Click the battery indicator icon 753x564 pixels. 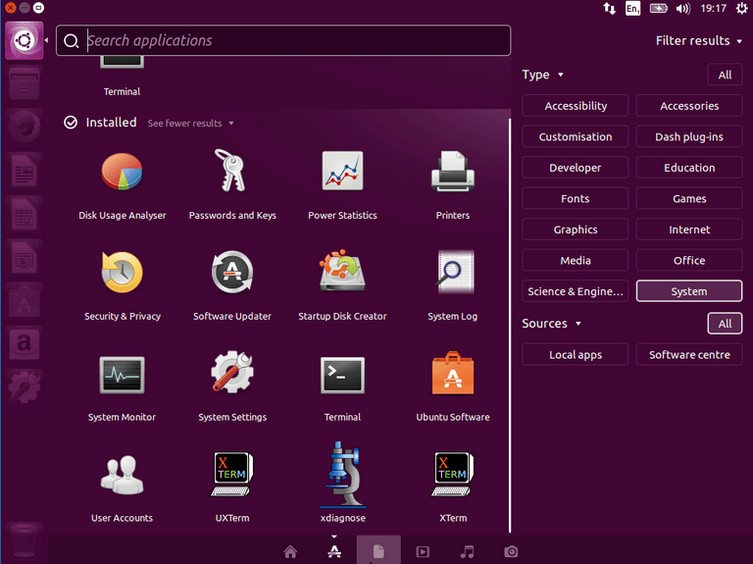click(658, 8)
